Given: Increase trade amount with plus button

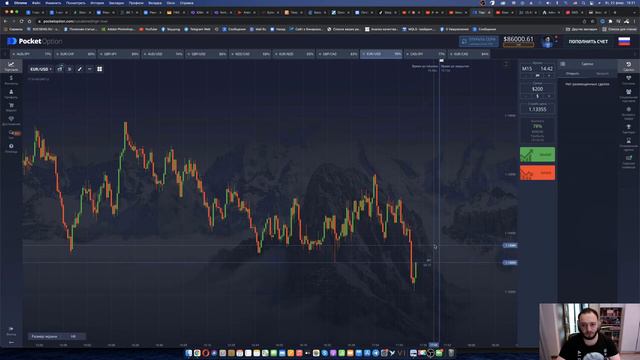Looking at the screenshot, I should point(549,96).
